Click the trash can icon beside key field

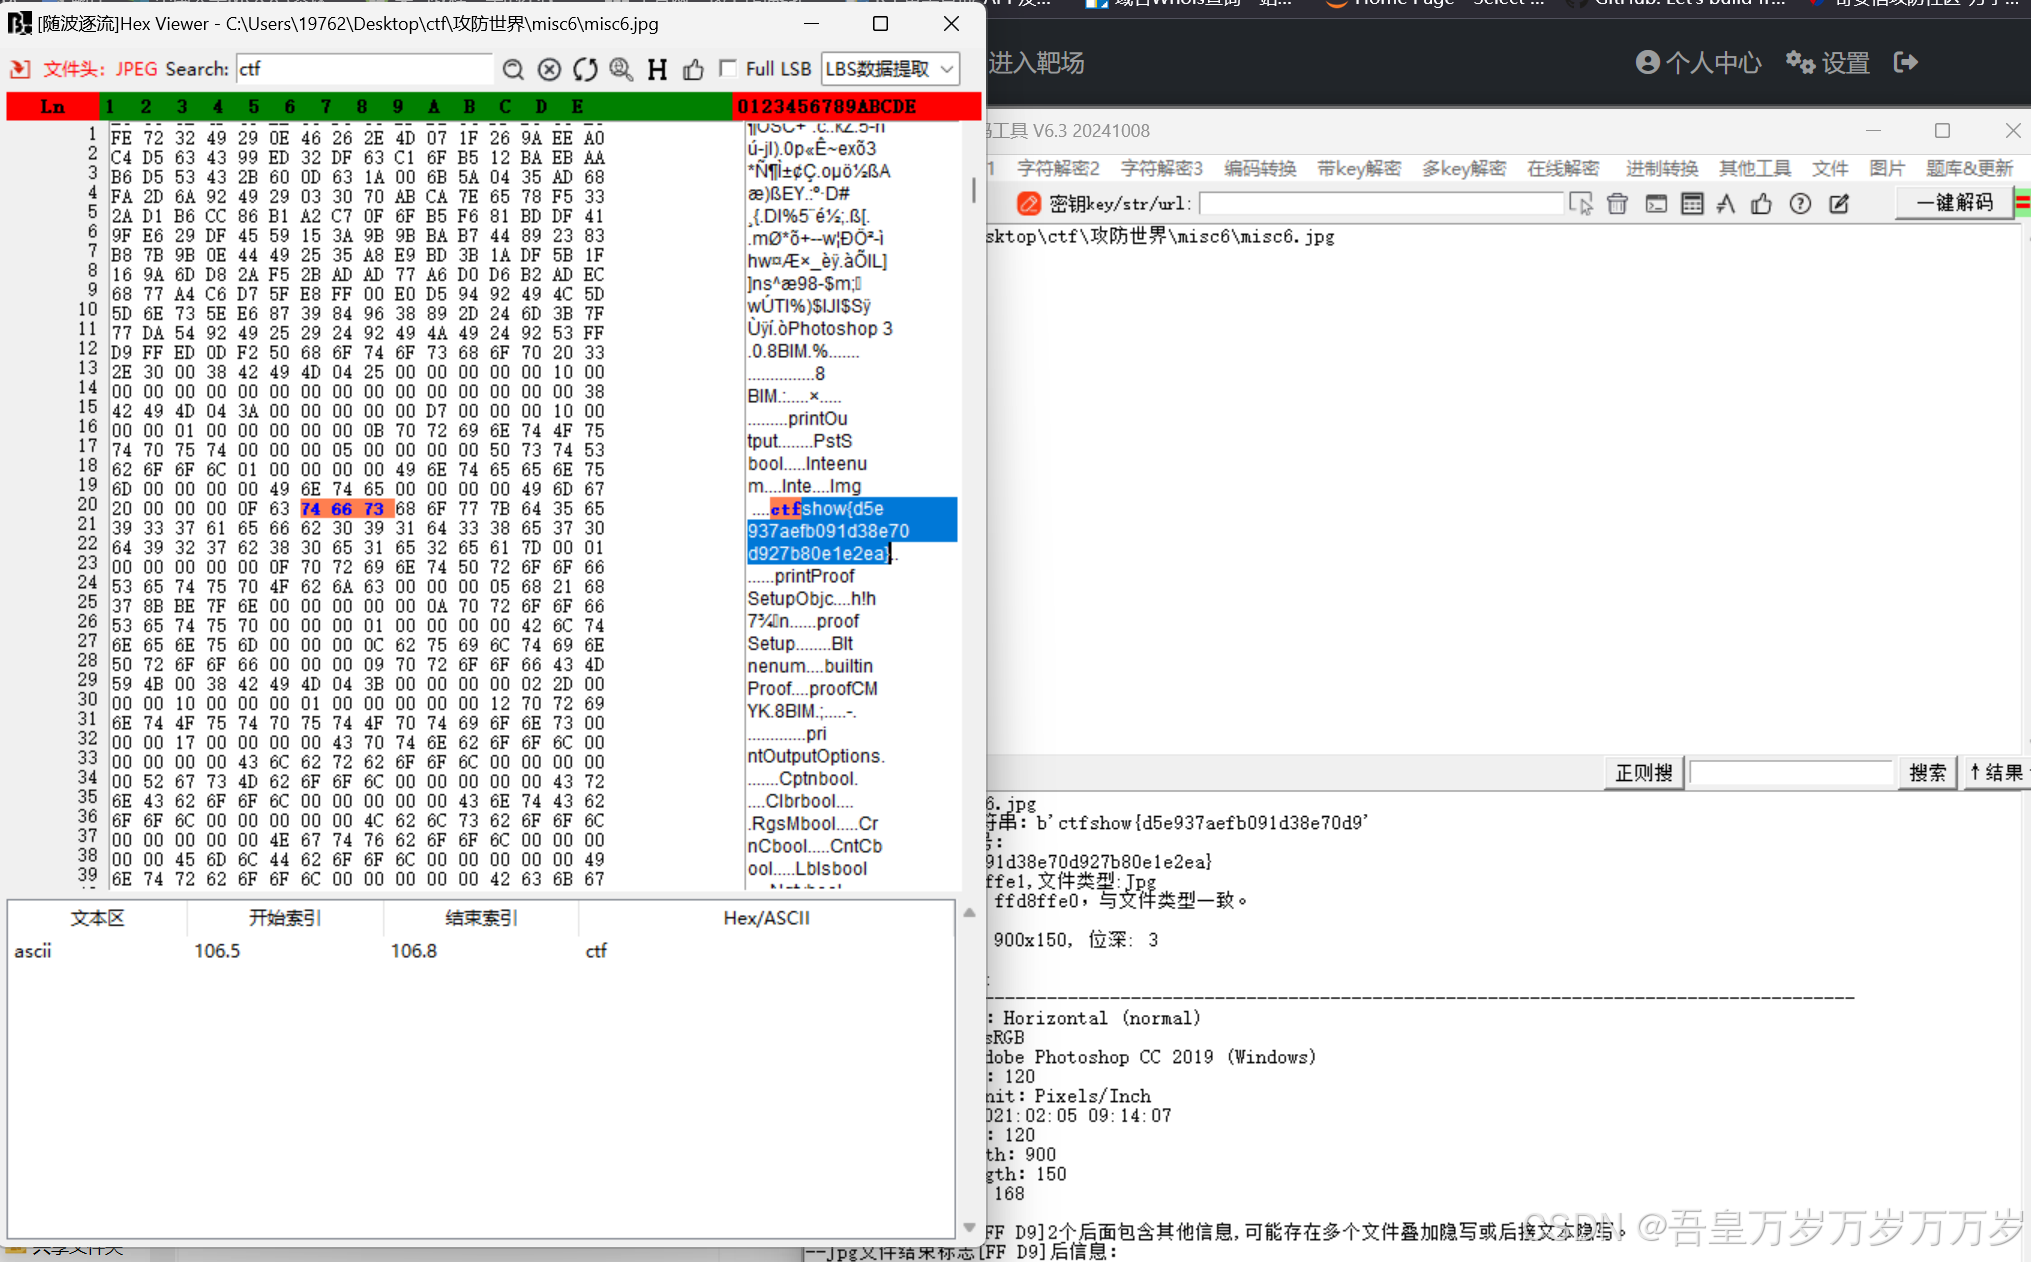[1617, 204]
